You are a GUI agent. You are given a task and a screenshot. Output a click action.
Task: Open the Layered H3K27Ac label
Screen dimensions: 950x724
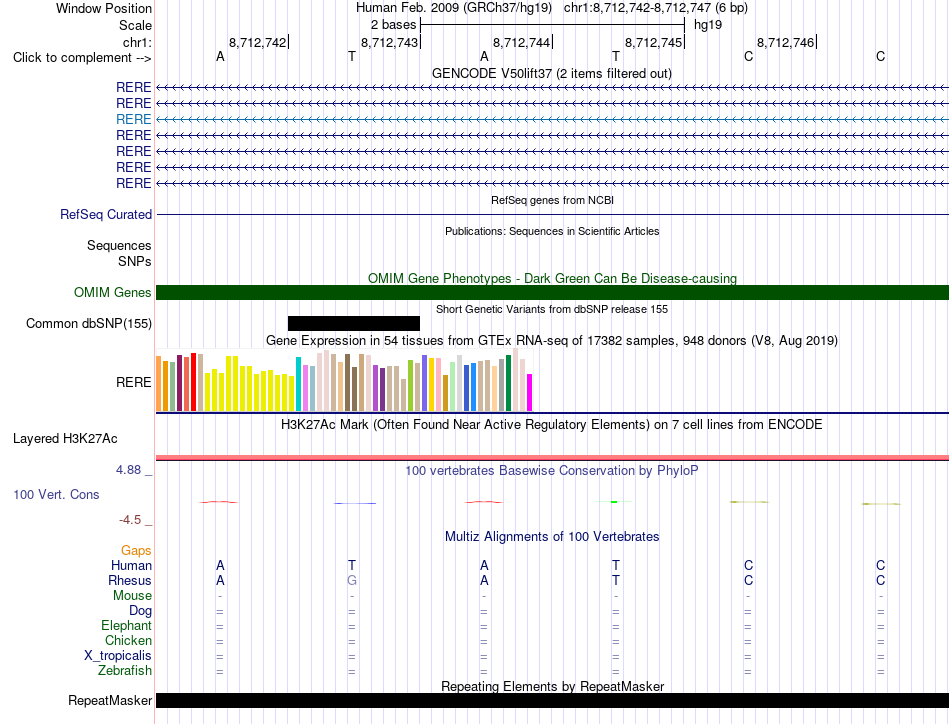65,439
